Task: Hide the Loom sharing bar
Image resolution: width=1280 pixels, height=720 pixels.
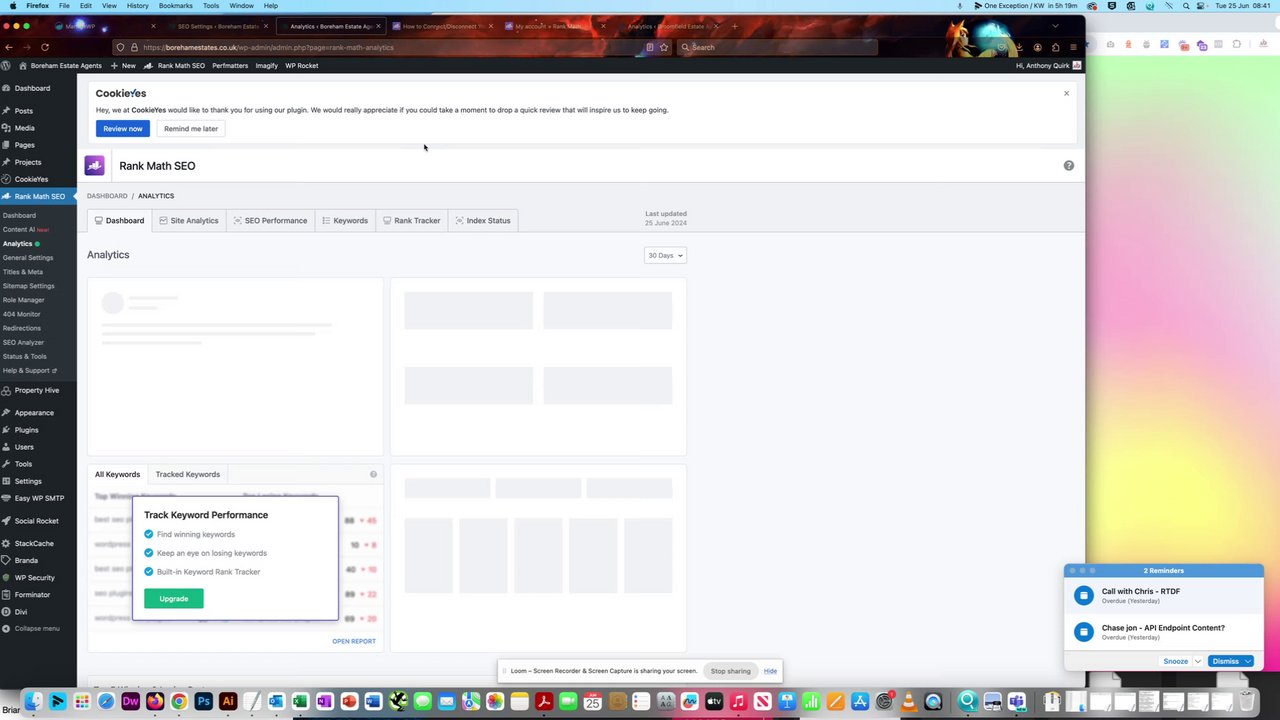Action: tap(770, 671)
